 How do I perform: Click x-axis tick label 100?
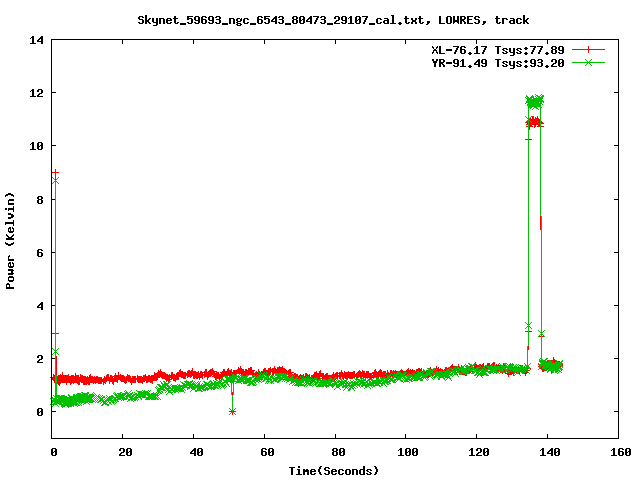coord(408,452)
